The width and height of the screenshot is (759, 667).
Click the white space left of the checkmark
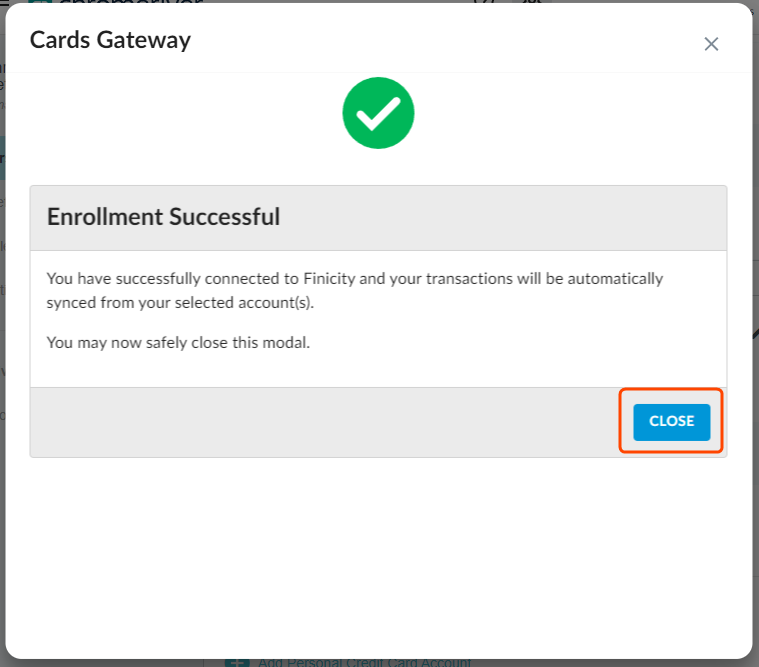[180, 114]
